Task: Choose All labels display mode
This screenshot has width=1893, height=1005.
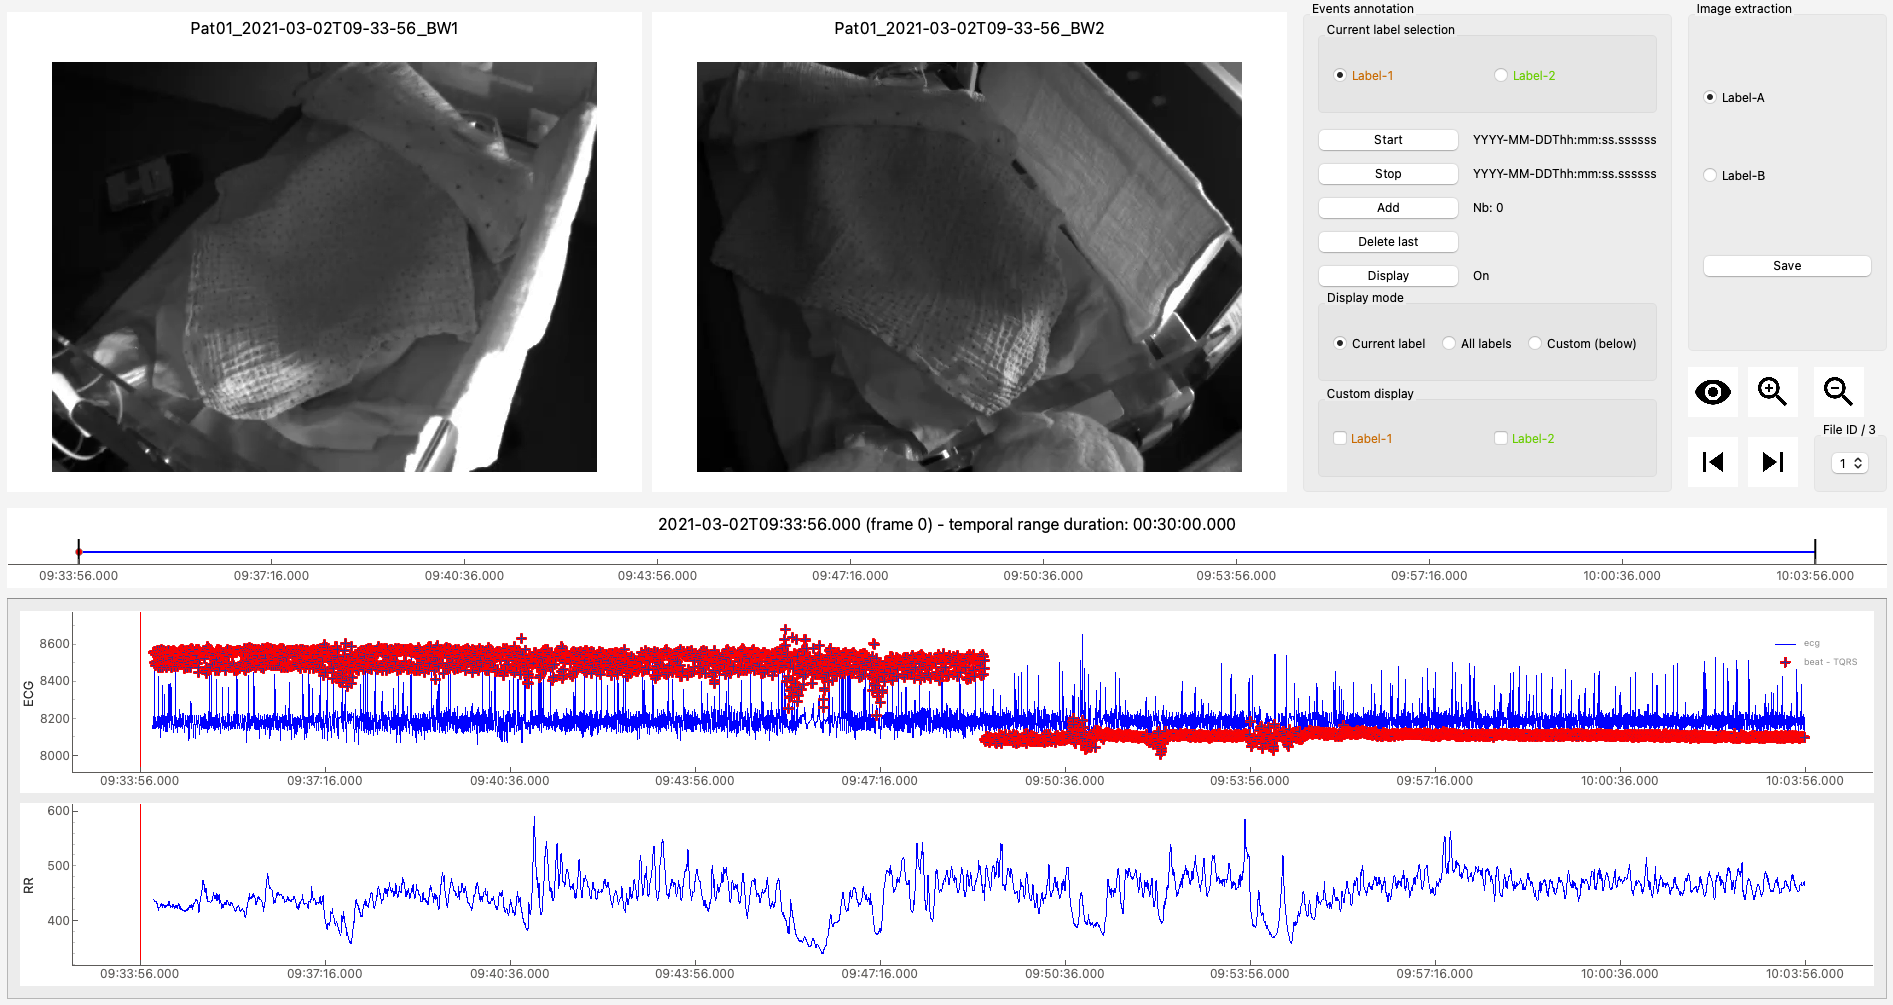Action: pyautogui.click(x=1449, y=343)
